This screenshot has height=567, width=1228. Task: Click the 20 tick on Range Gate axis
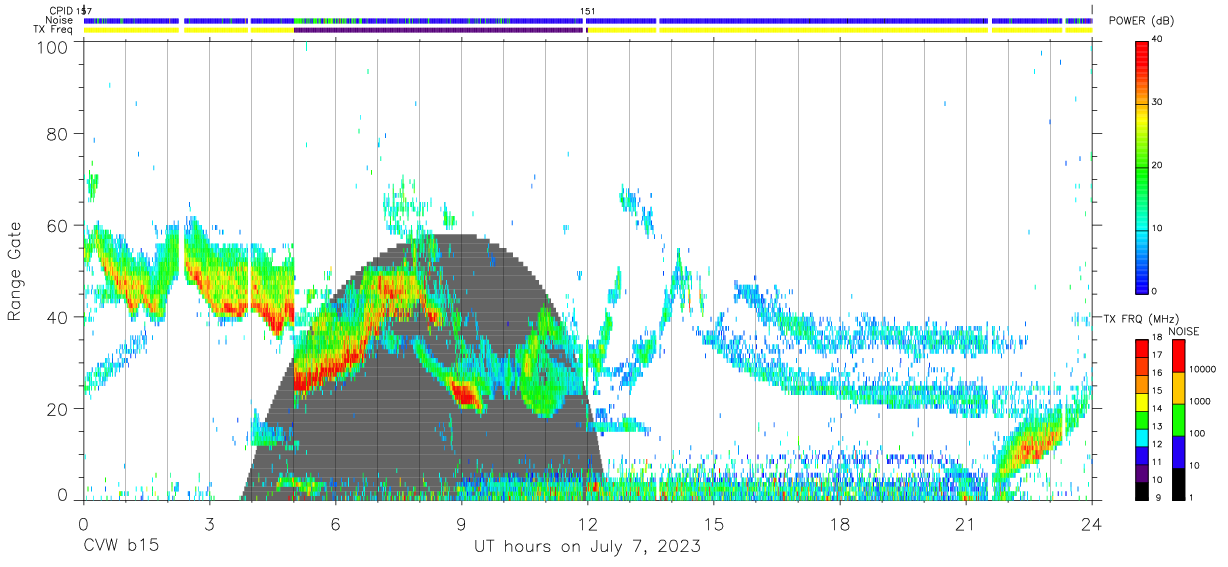pyautogui.click(x=57, y=409)
